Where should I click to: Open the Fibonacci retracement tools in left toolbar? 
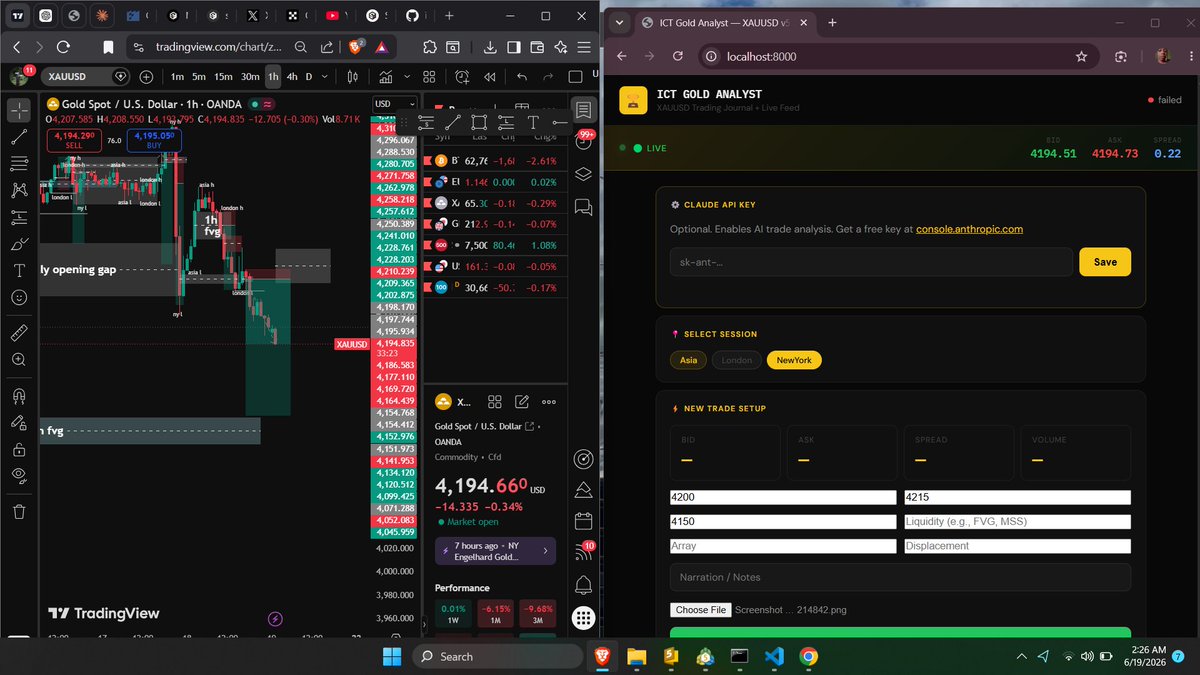pyautogui.click(x=19, y=163)
